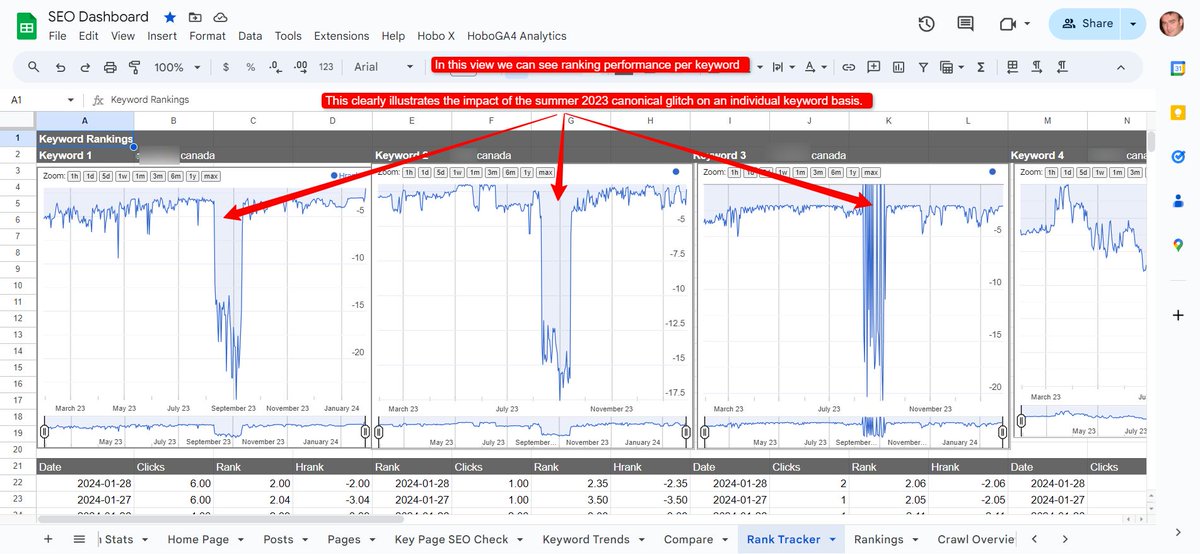Click the Undo arrow
The image size is (1200, 554).
click(61, 67)
